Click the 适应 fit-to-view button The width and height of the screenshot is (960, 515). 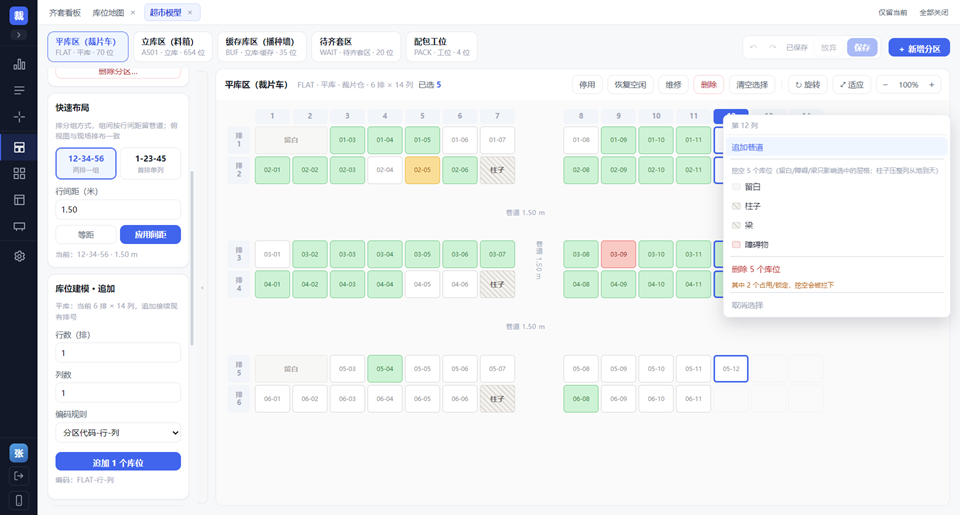click(x=852, y=85)
